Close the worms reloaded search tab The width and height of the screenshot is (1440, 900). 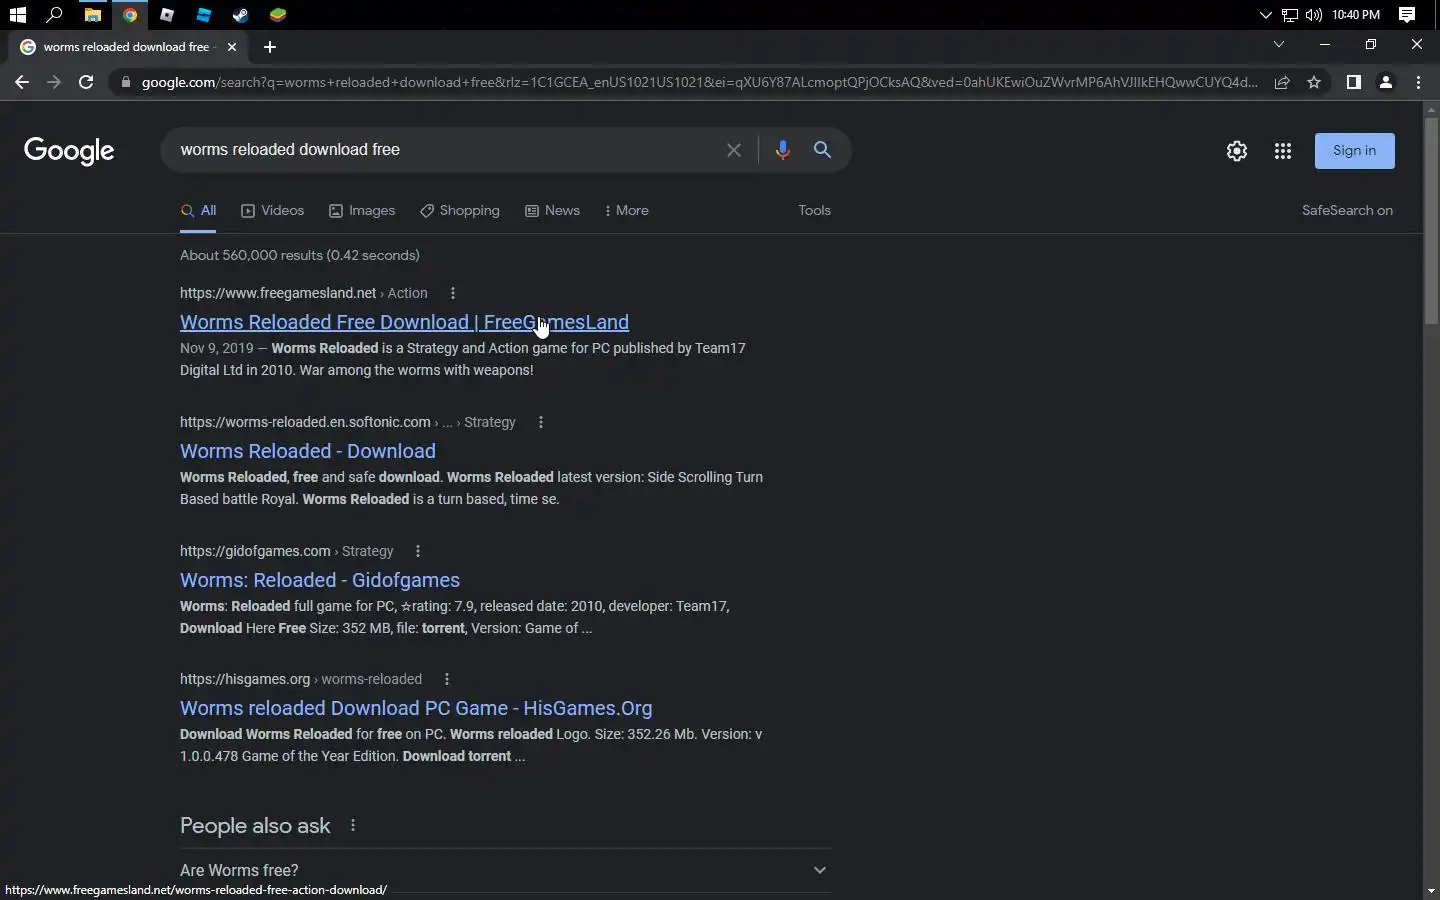pos(232,47)
